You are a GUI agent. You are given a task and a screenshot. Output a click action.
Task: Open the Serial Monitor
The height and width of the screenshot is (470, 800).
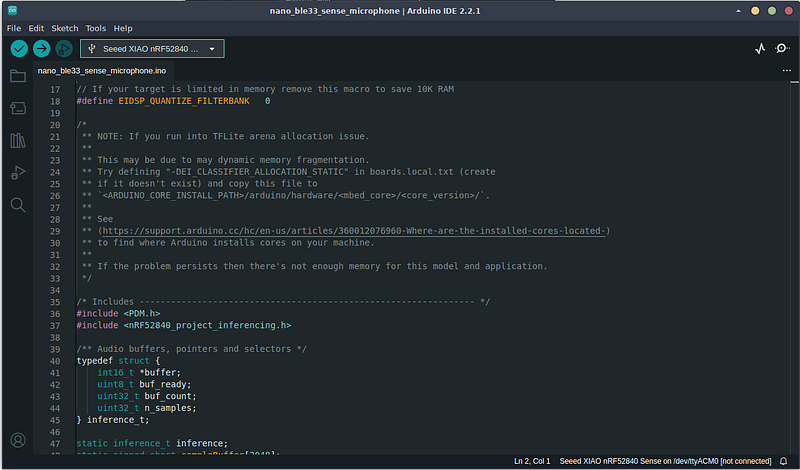(x=782, y=48)
